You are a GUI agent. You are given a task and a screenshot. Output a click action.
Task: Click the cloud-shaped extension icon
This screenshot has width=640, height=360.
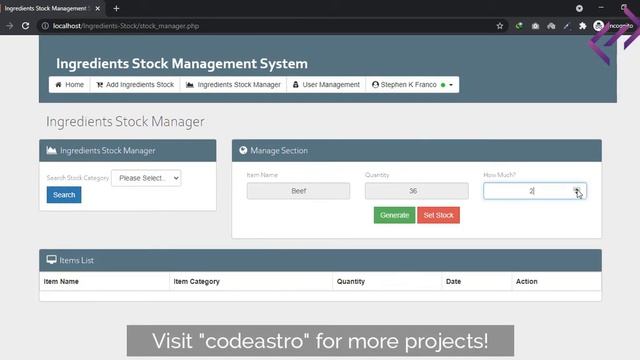[551, 26]
